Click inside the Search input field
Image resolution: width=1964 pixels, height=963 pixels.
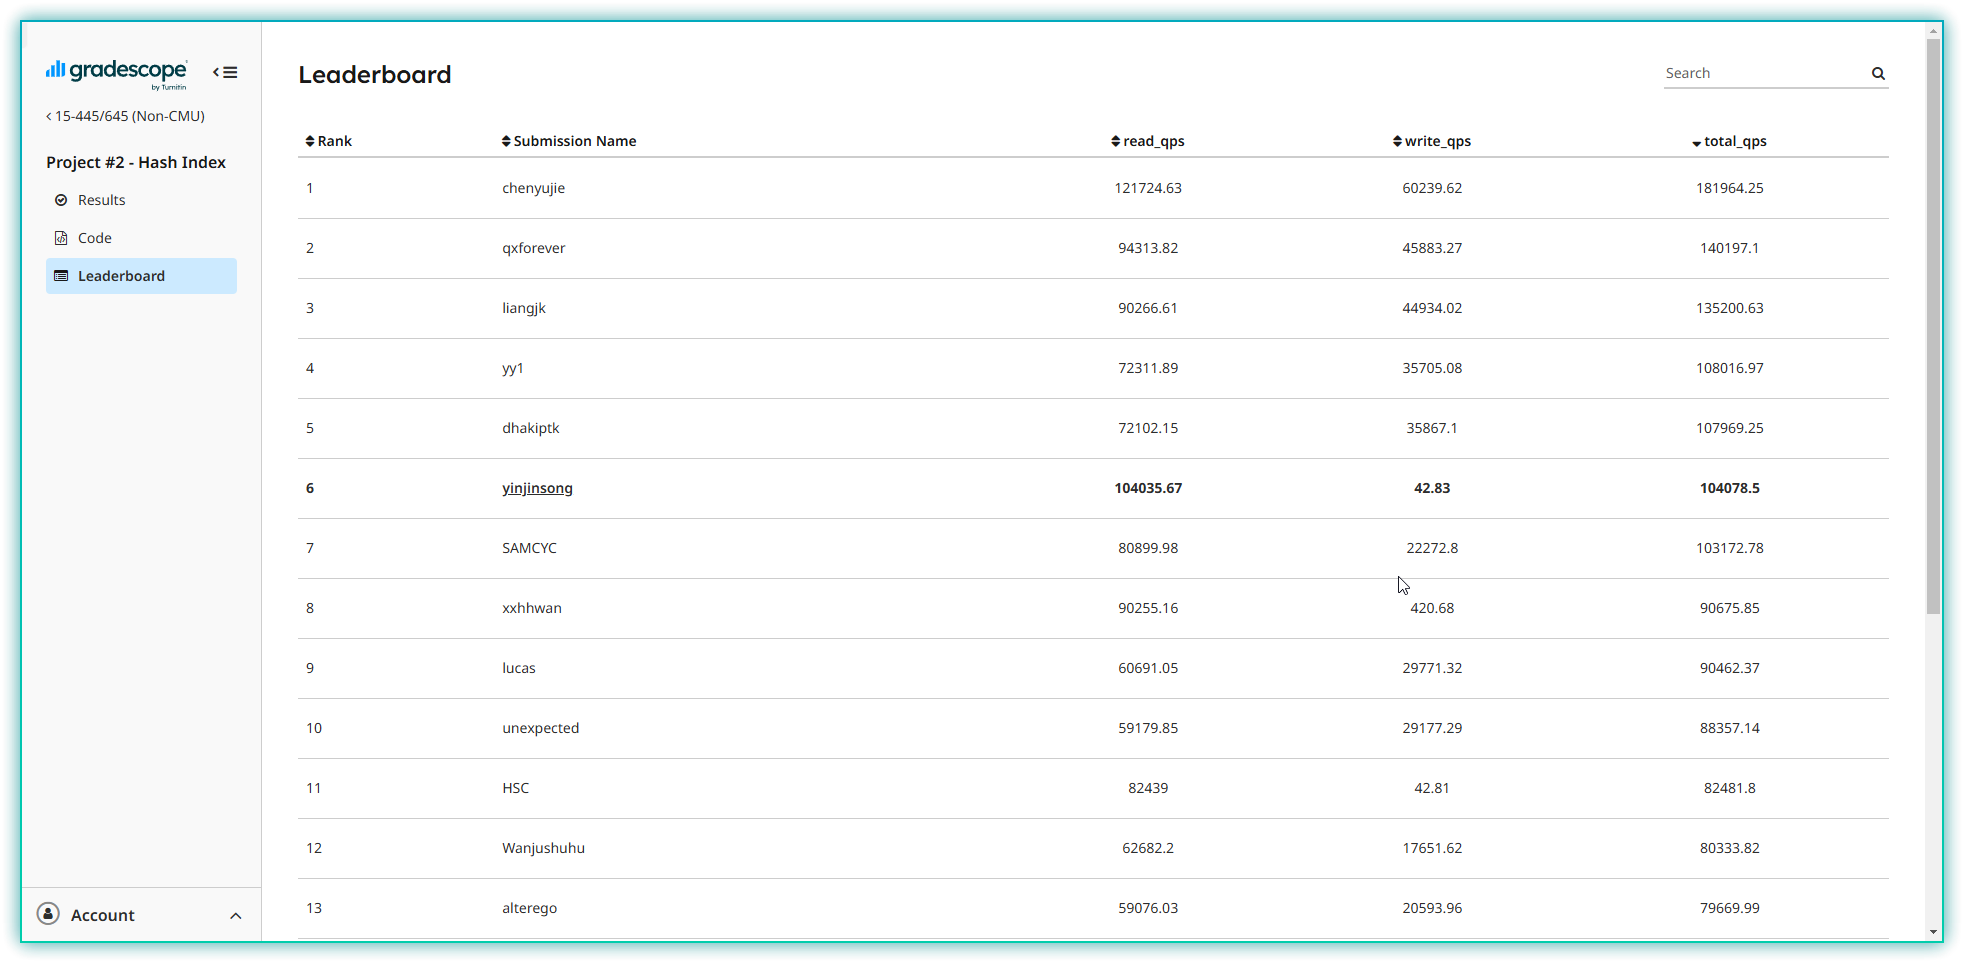pyautogui.click(x=1760, y=72)
